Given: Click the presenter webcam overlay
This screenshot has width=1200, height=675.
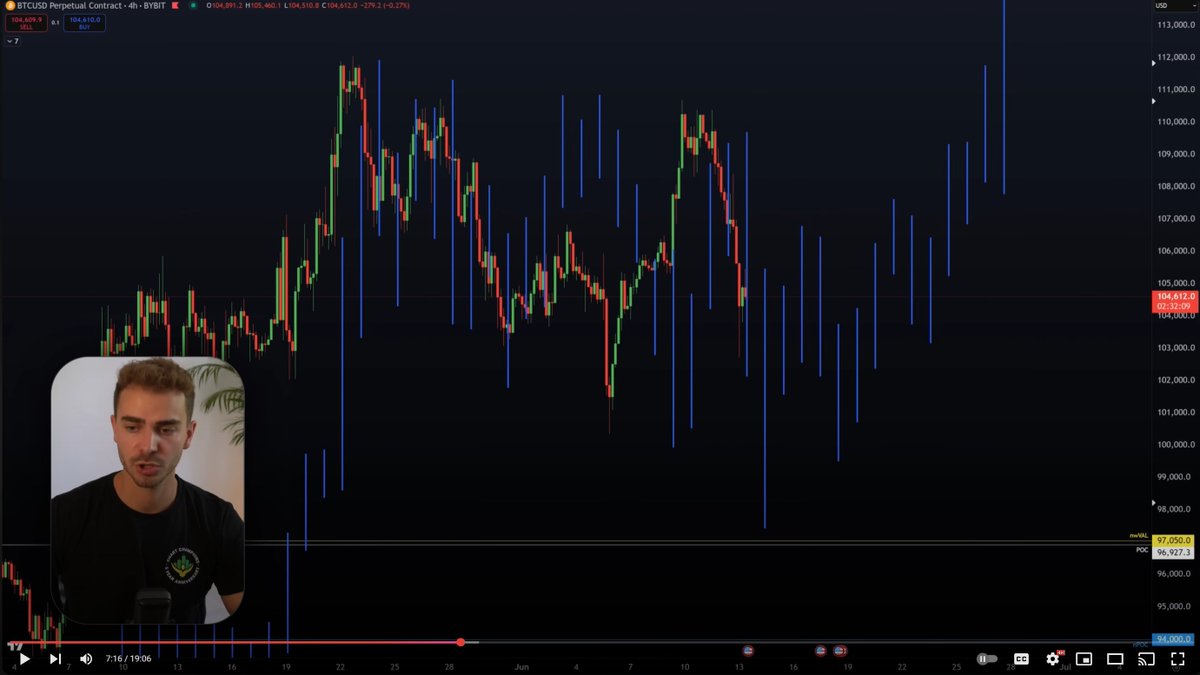Looking at the screenshot, I should pyautogui.click(x=147, y=490).
